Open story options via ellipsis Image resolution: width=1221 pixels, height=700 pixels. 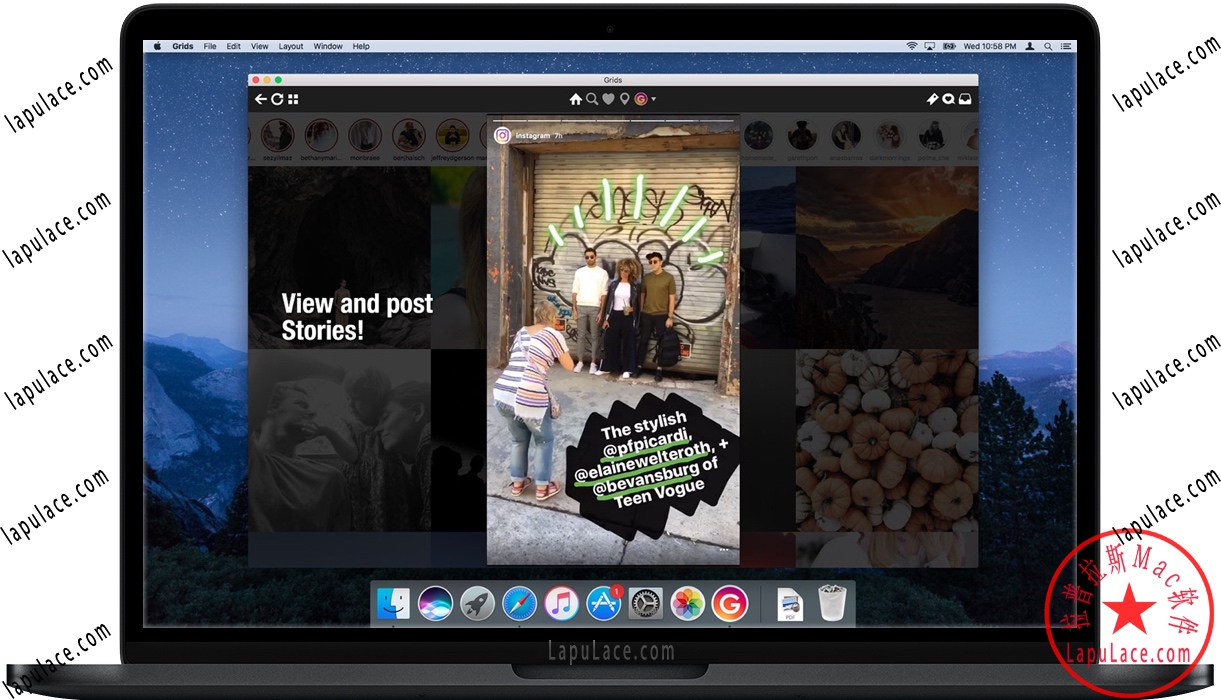click(723, 549)
